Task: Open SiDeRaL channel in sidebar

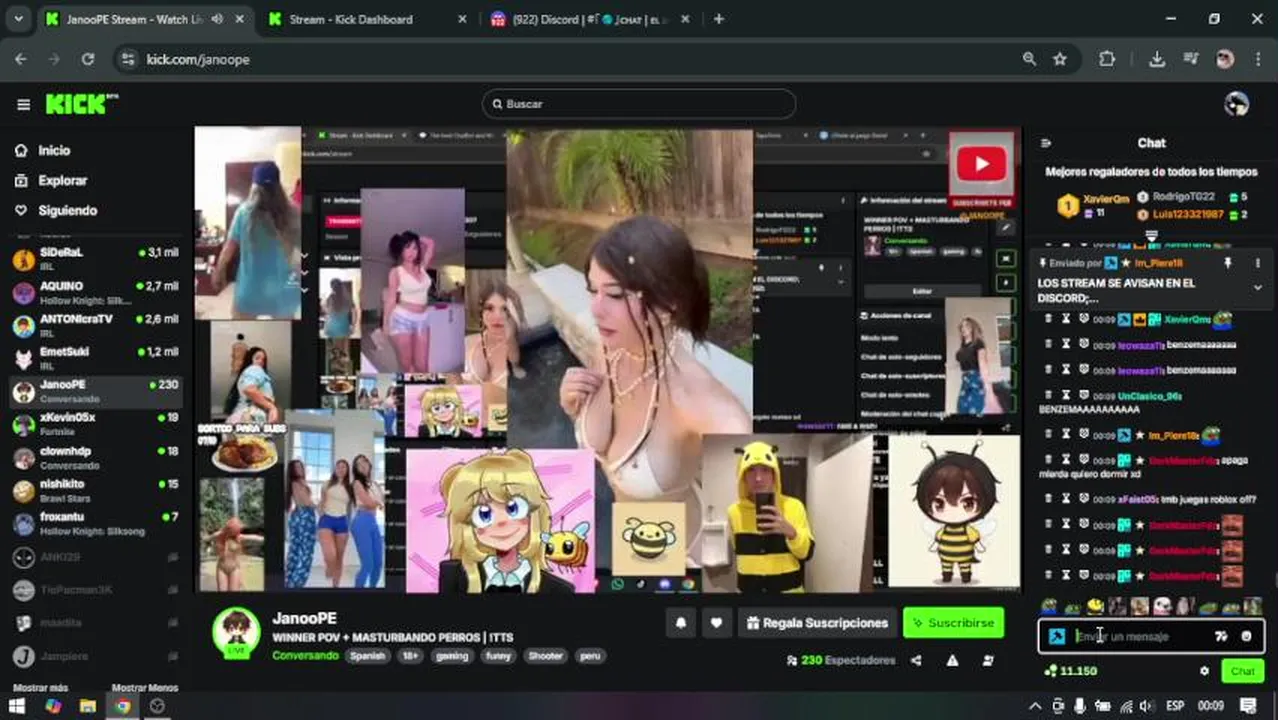Action: tap(96, 258)
